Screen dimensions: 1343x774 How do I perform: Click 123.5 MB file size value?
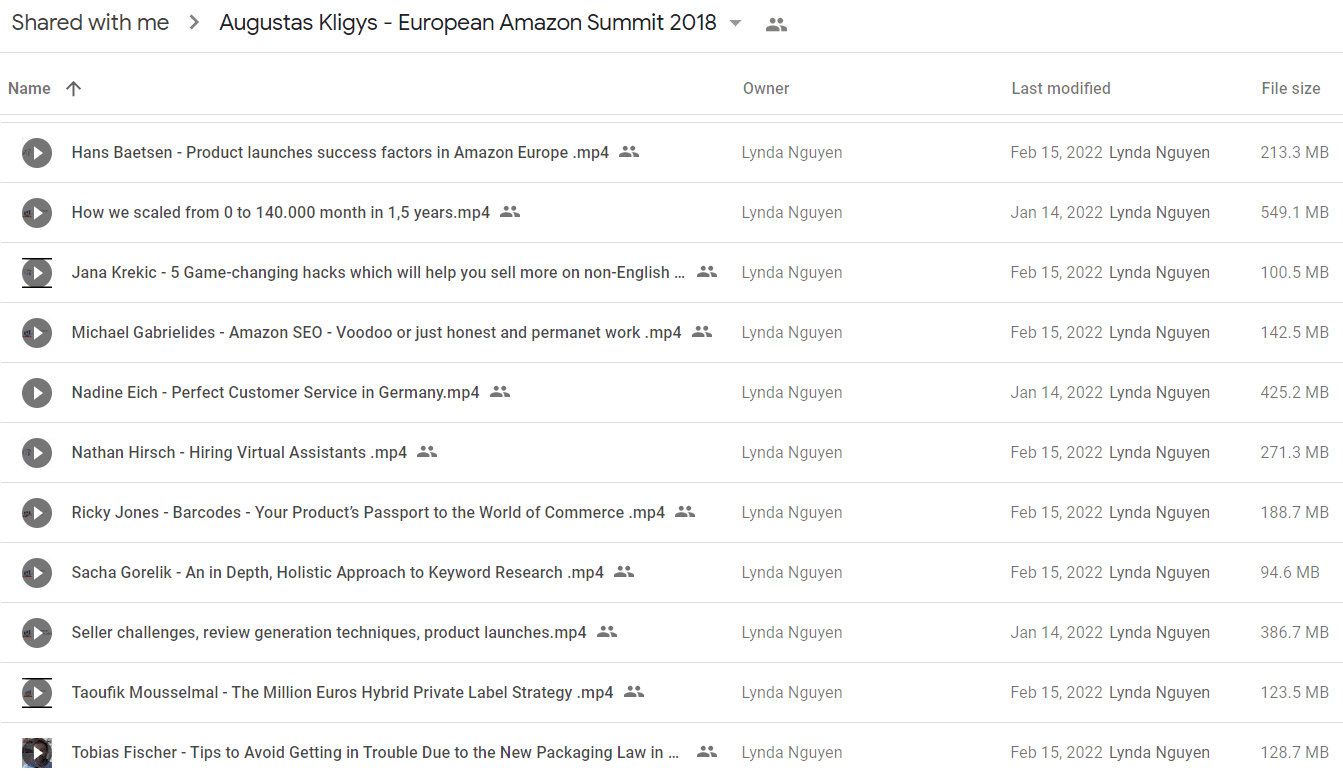click(x=1294, y=693)
